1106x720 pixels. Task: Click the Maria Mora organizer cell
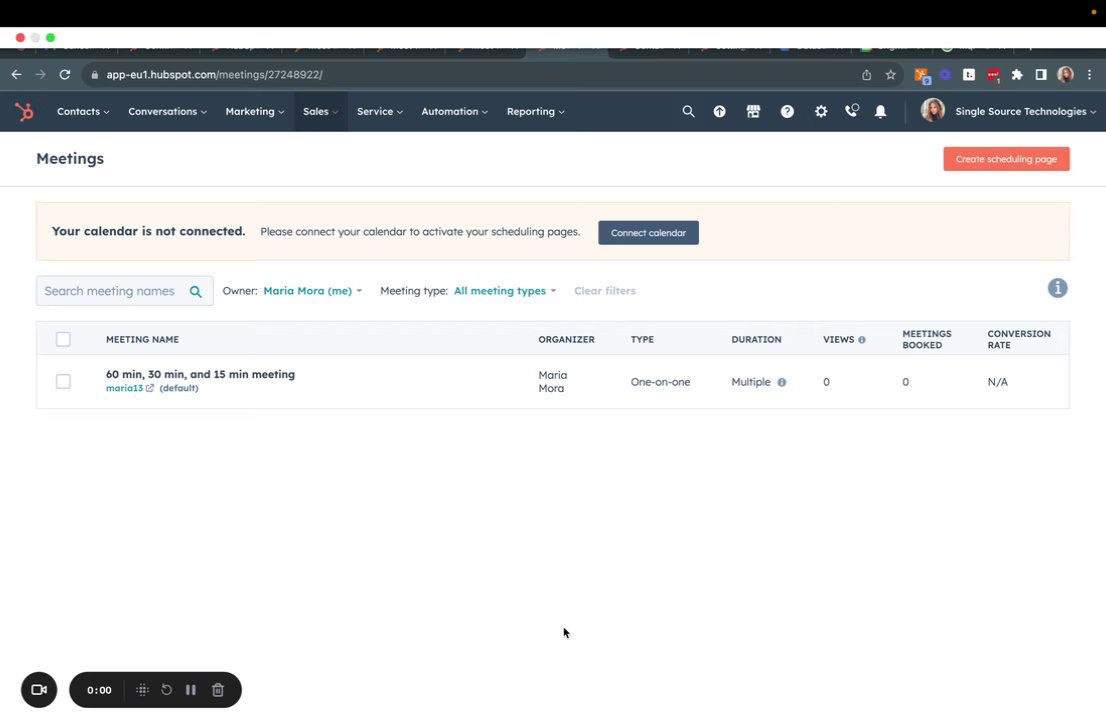tap(553, 382)
